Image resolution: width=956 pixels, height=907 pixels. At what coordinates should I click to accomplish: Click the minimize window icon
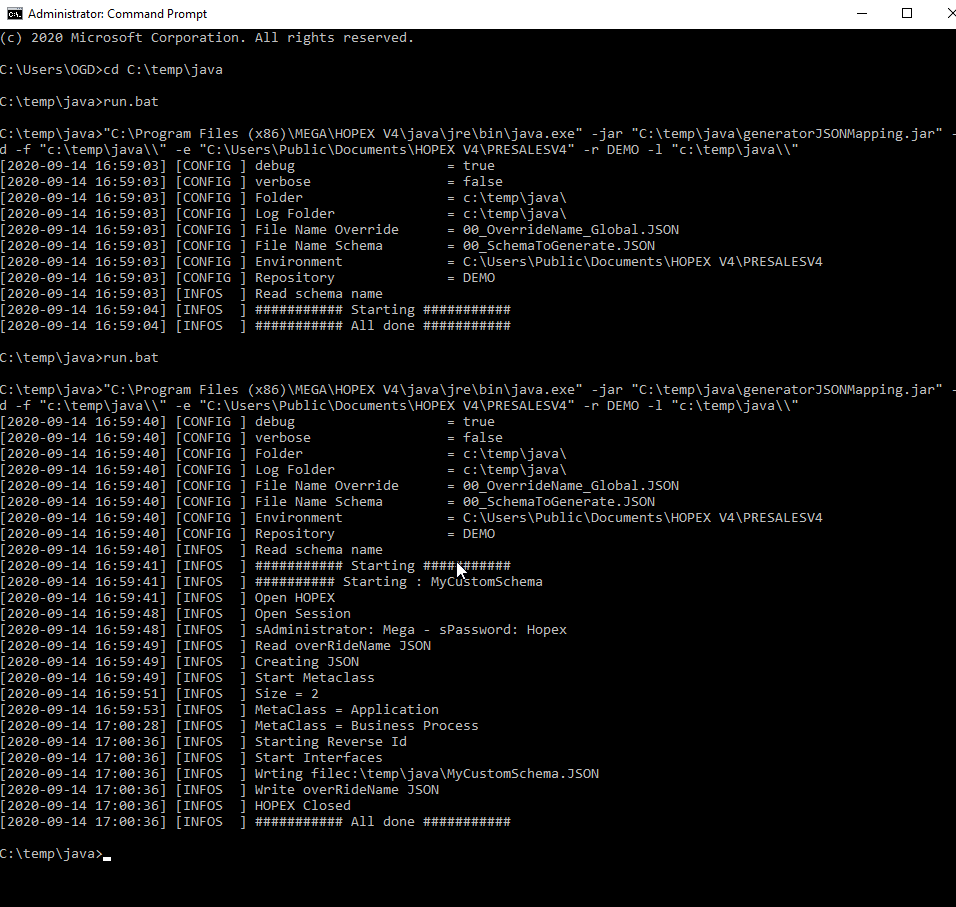coord(861,14)
